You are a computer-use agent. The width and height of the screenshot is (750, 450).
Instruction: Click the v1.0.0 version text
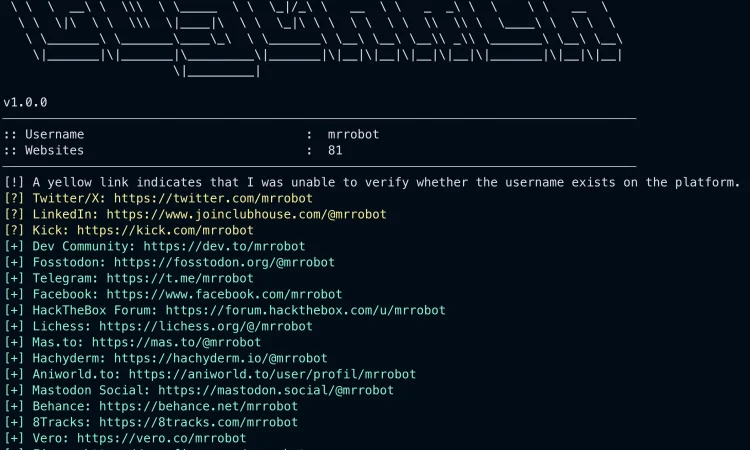25,102
